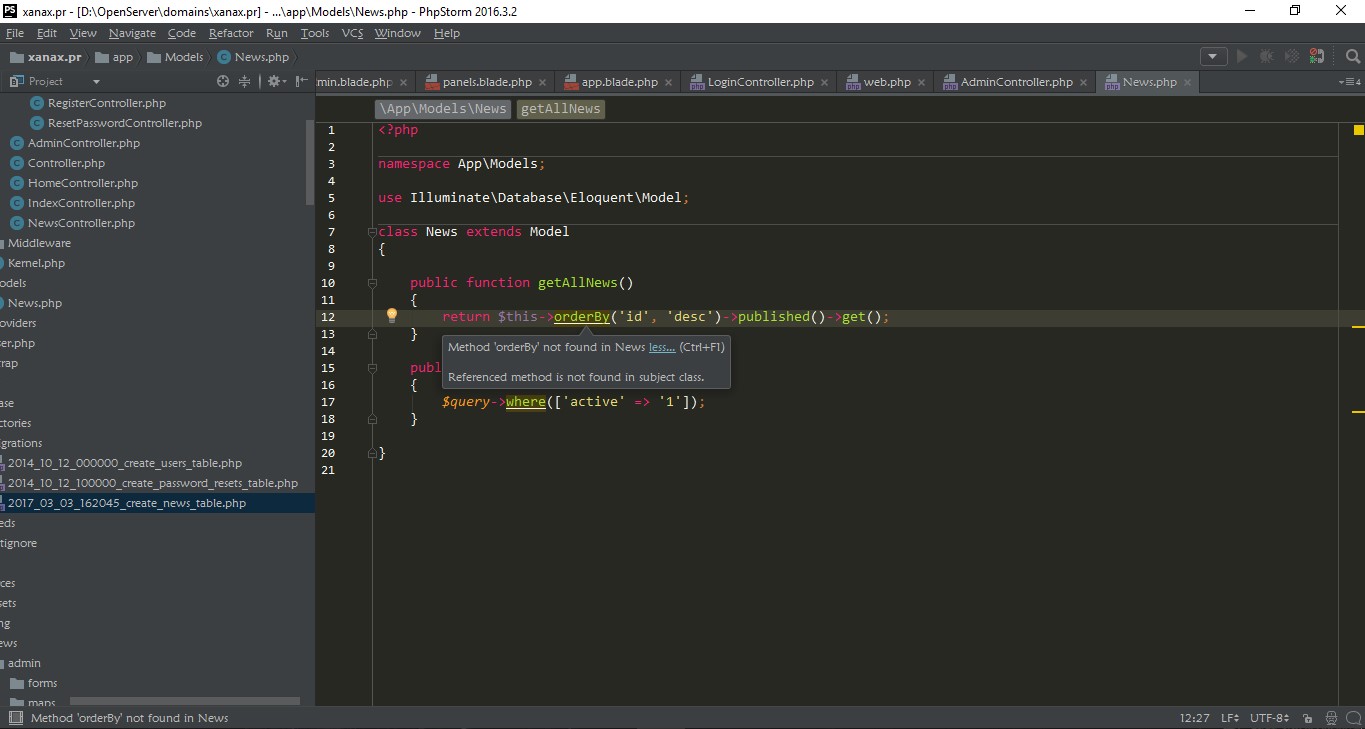The width and height of the screenshot is (1365, 729).
Task: Select AdminController.php in the project tree
Action: coord(84,143)
